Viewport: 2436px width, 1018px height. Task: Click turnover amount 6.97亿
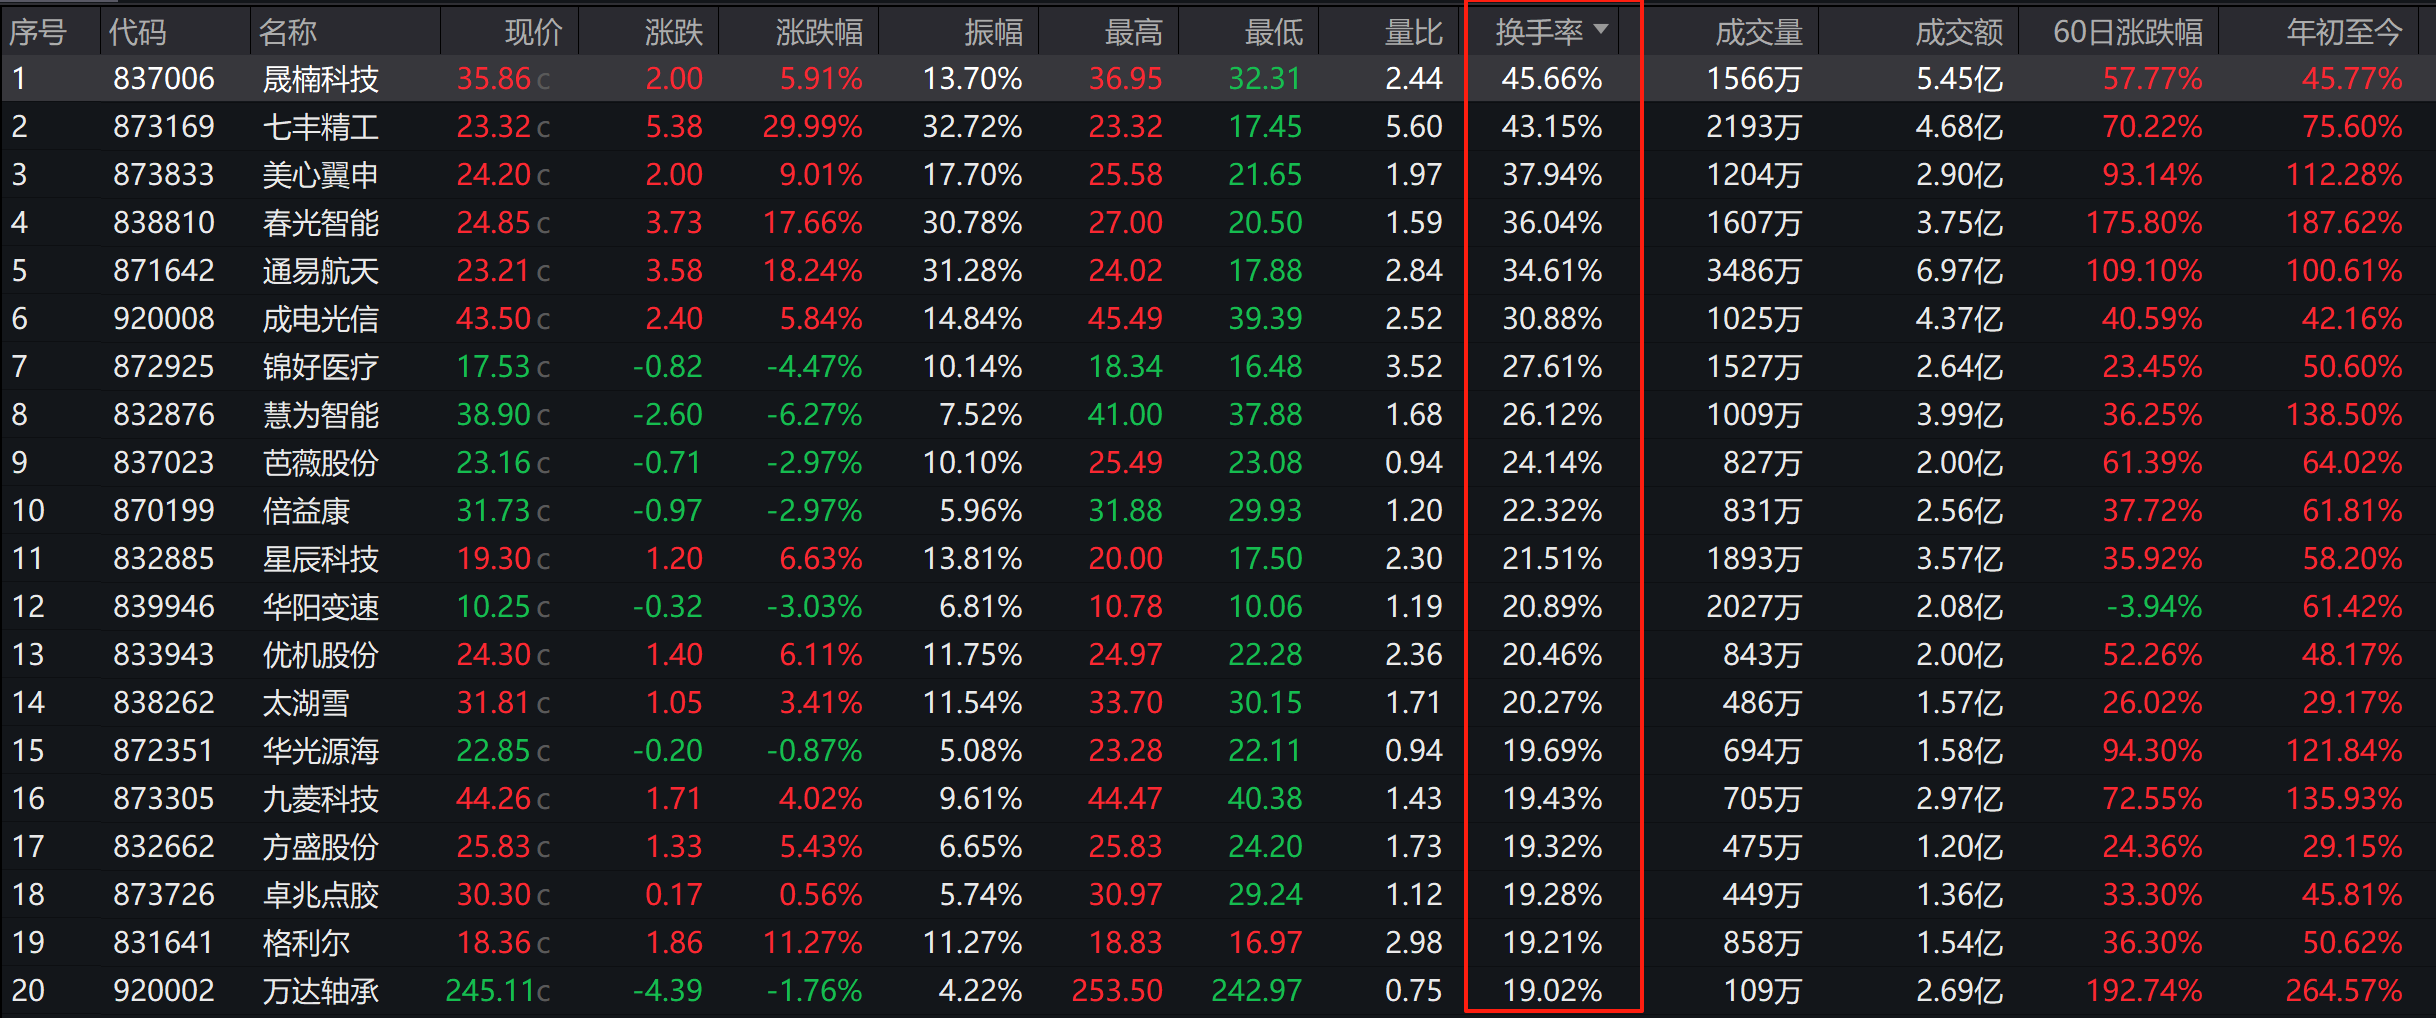click(1959, 271)
